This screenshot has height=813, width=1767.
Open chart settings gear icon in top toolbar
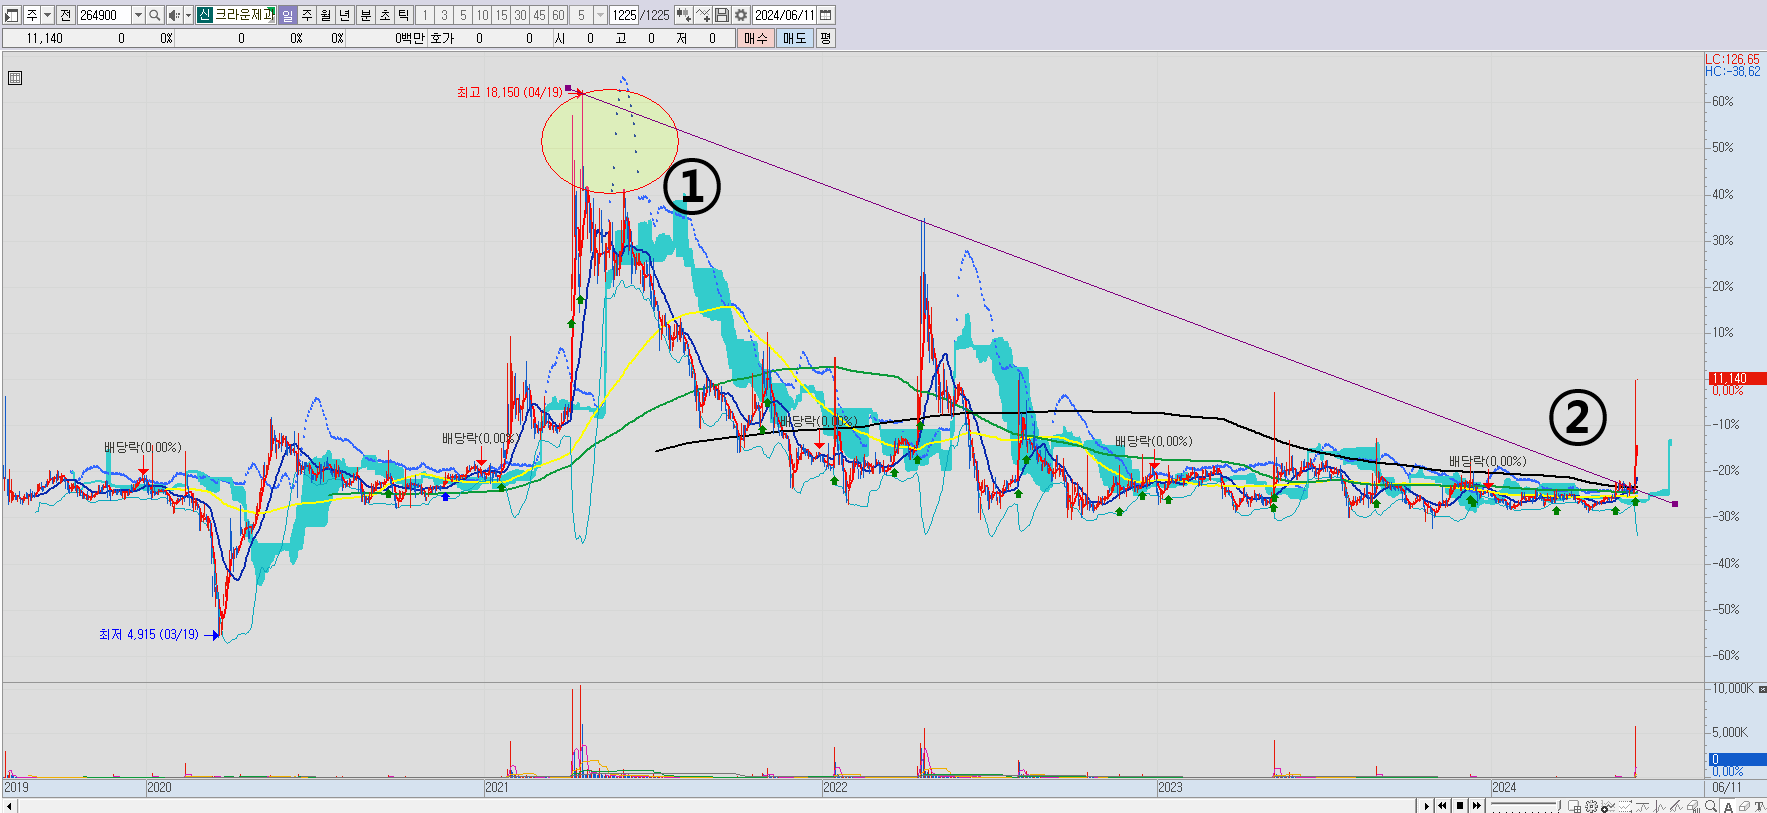pyautogui.click(x=741, y=15)
